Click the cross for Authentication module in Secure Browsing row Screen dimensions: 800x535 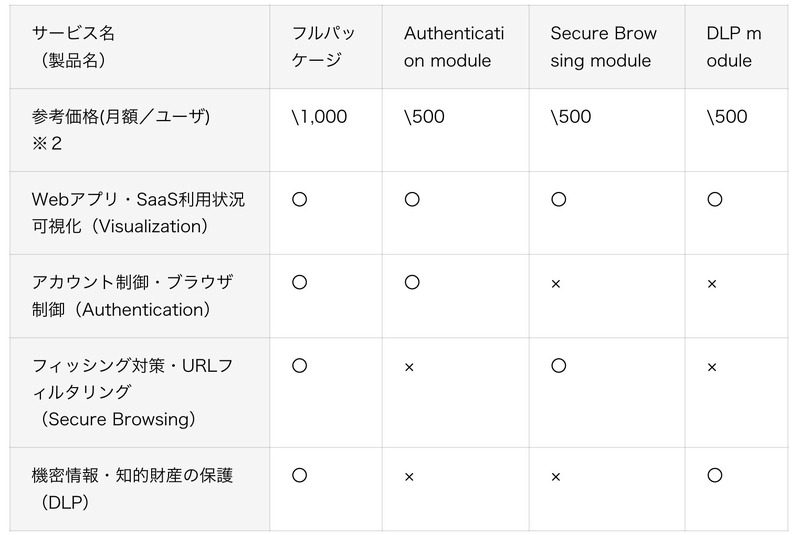pyautogui.click(x=409, y=367)
